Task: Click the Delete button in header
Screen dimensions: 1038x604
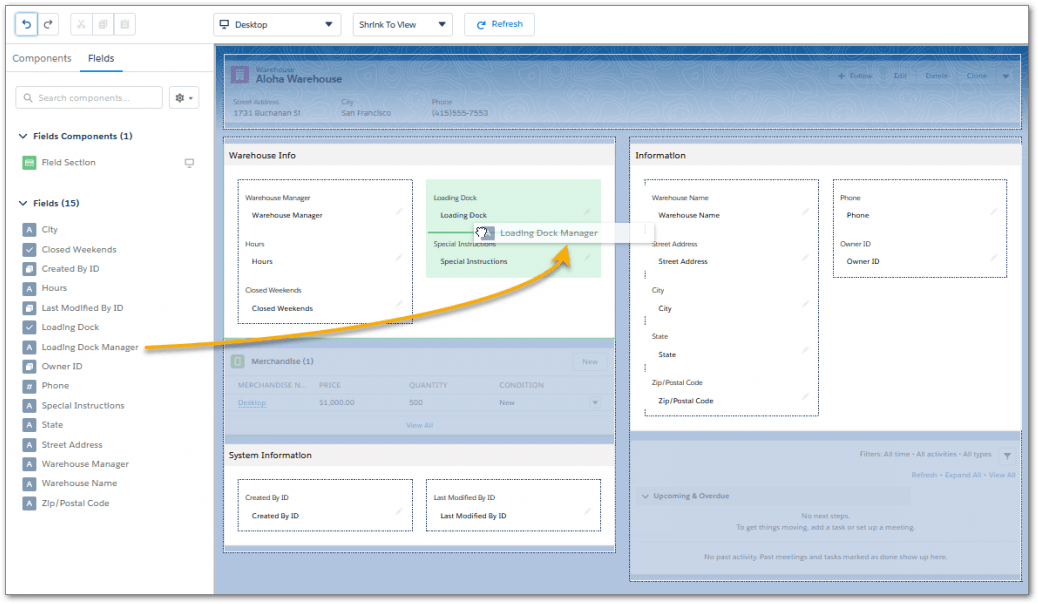Action: tap(936, 76)
